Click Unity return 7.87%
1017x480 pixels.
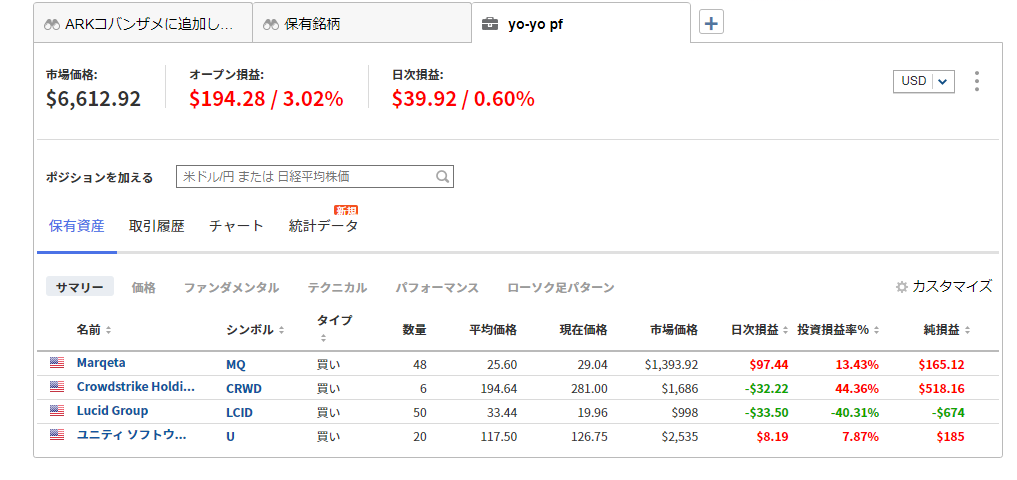pyautogui.click(x=860, y=437)
